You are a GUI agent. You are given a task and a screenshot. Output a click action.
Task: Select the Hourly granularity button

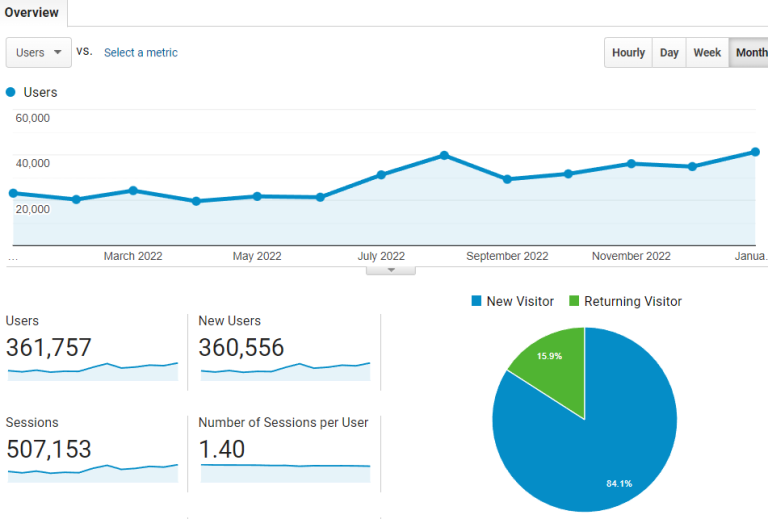pos(628,53)
